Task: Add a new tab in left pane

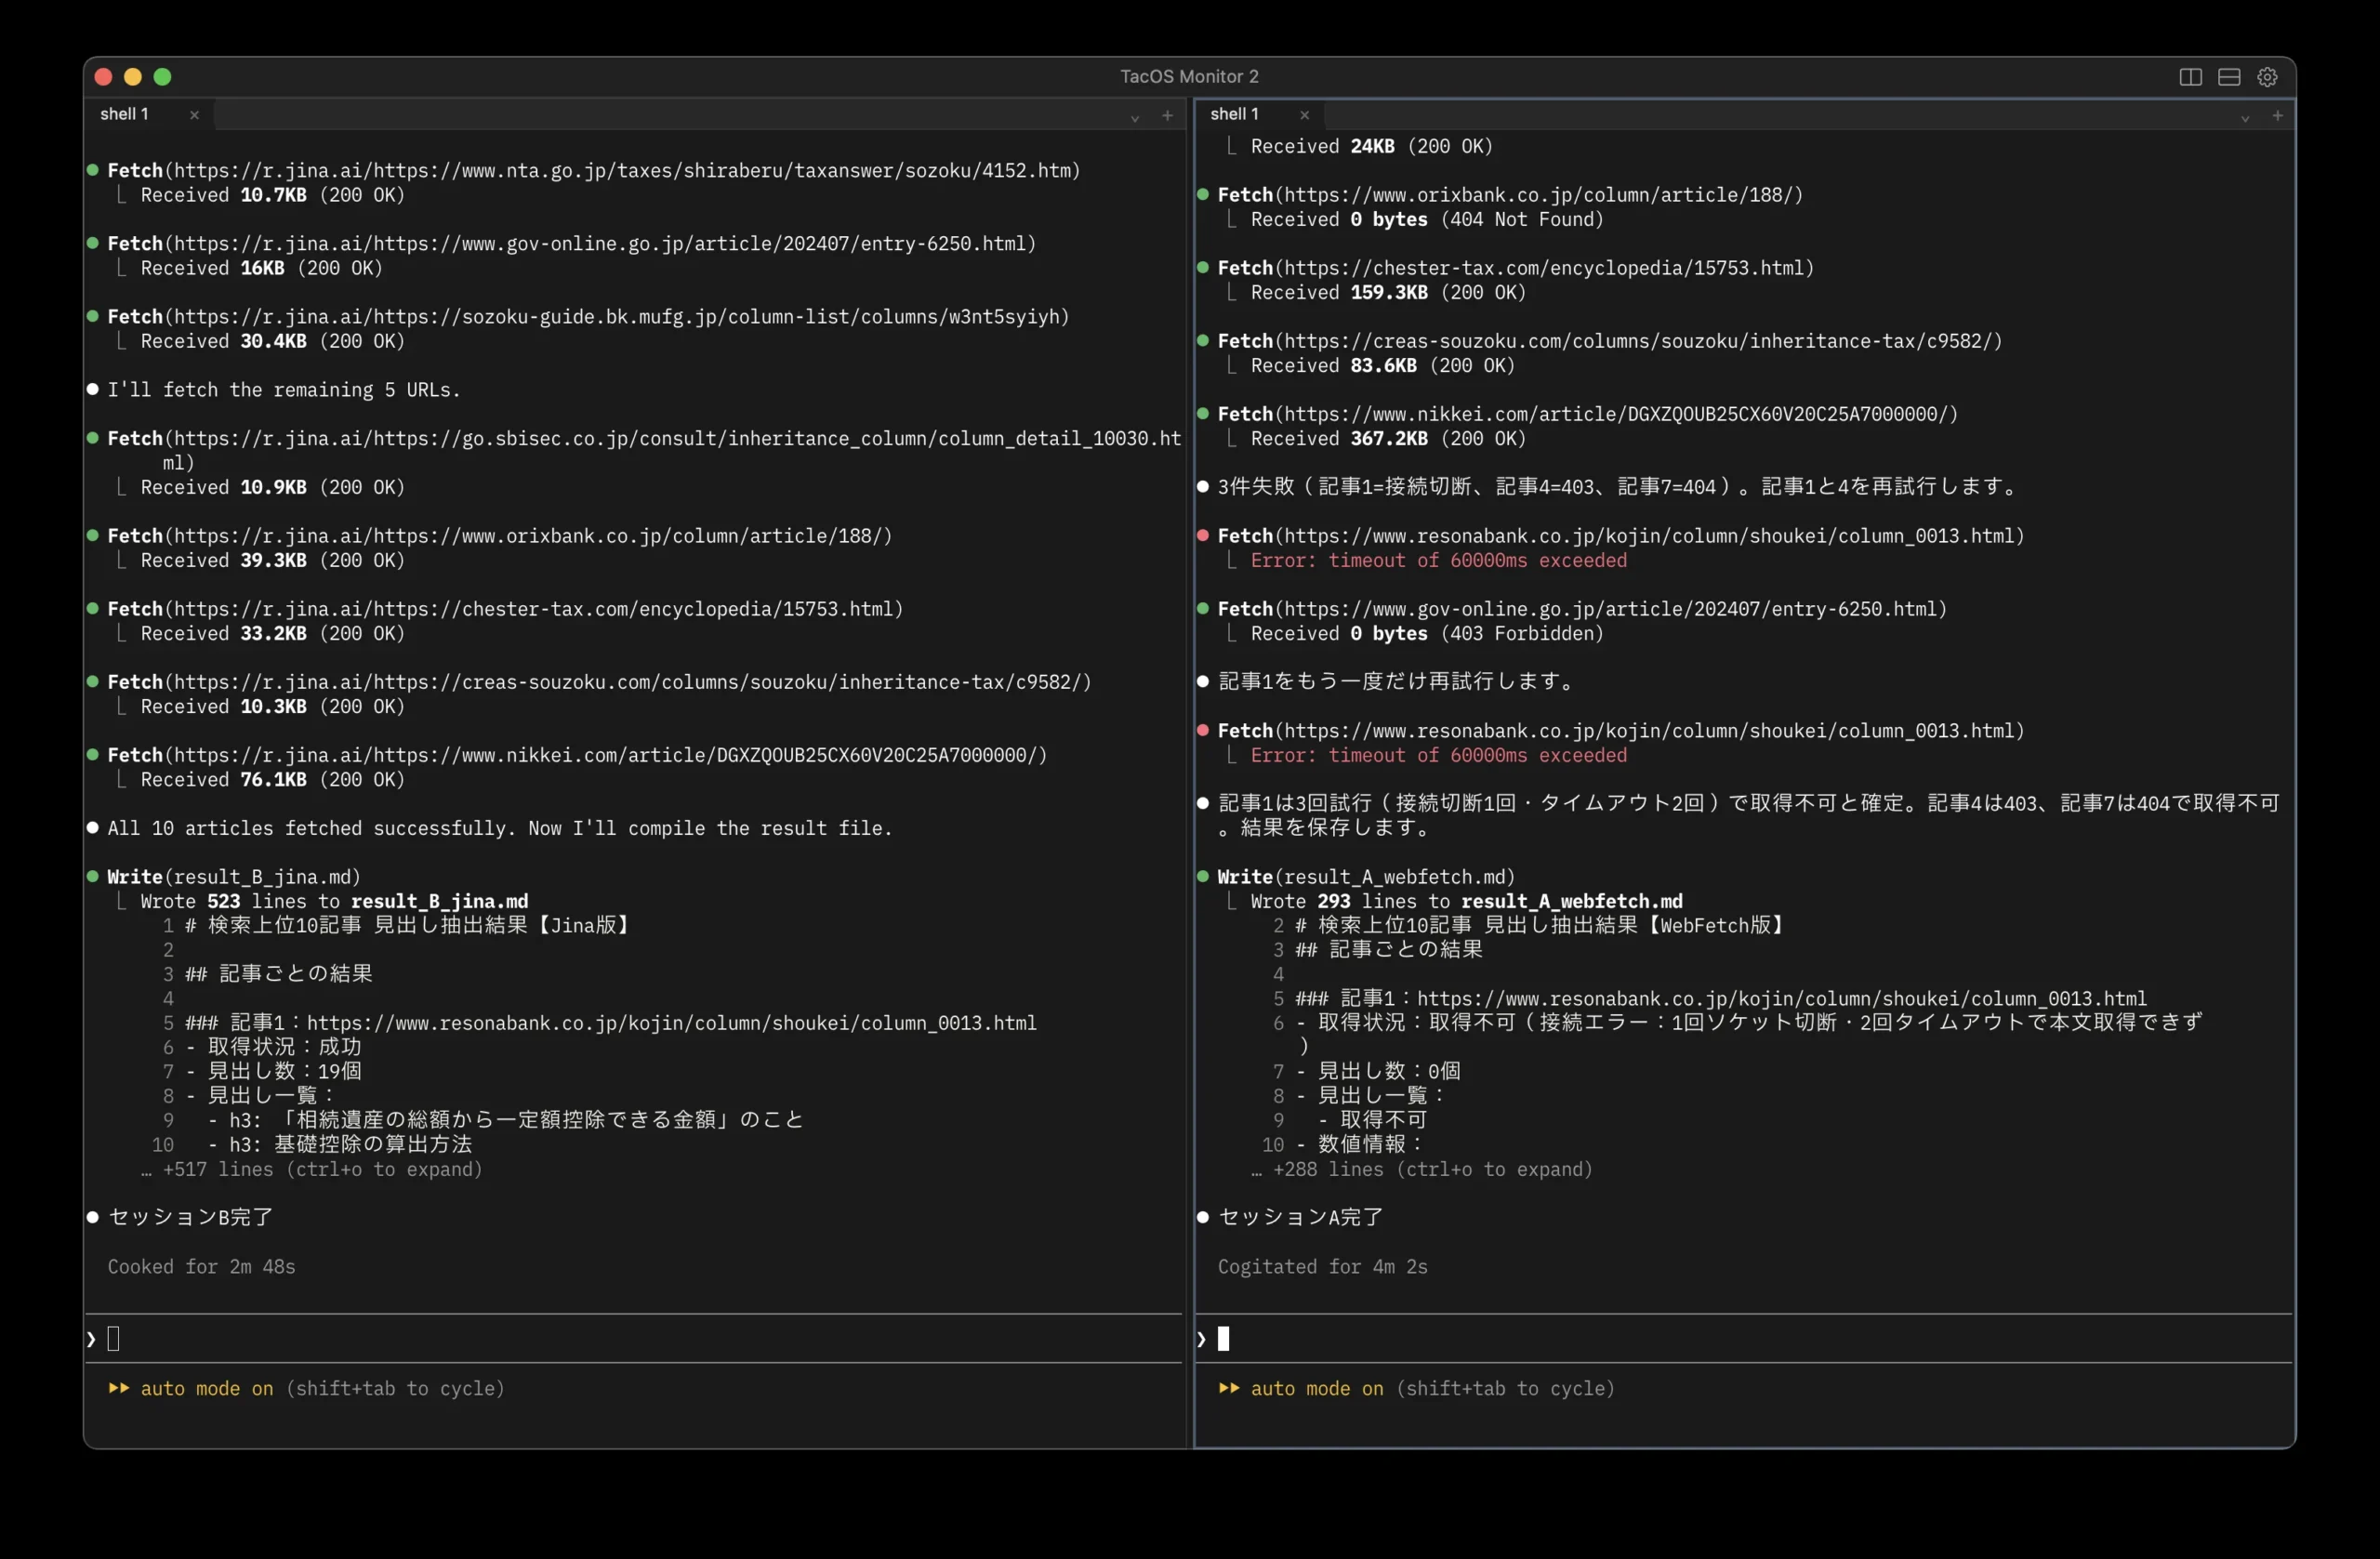Action: pos(1167,116)
